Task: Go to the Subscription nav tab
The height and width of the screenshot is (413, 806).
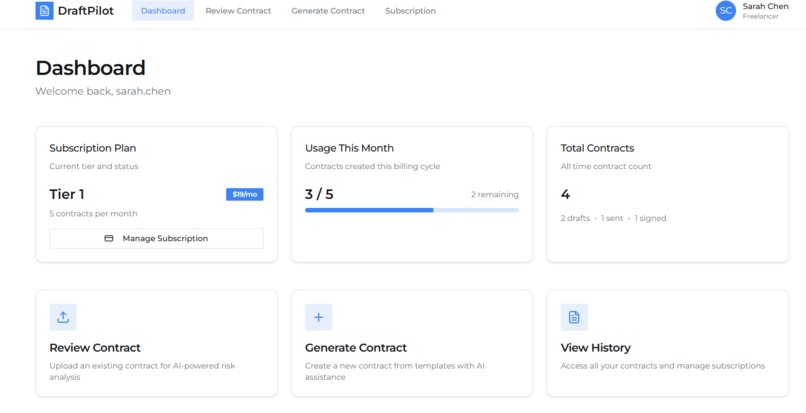Action: point(410,11)
